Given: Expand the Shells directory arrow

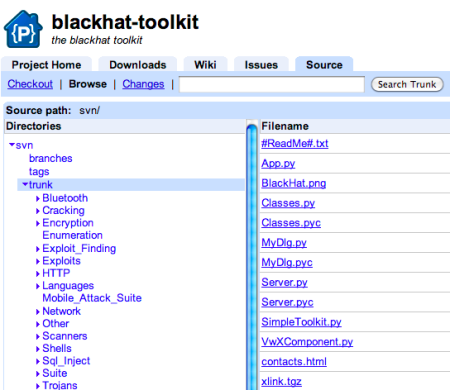Looking at the screenshot, I should 38,349.
